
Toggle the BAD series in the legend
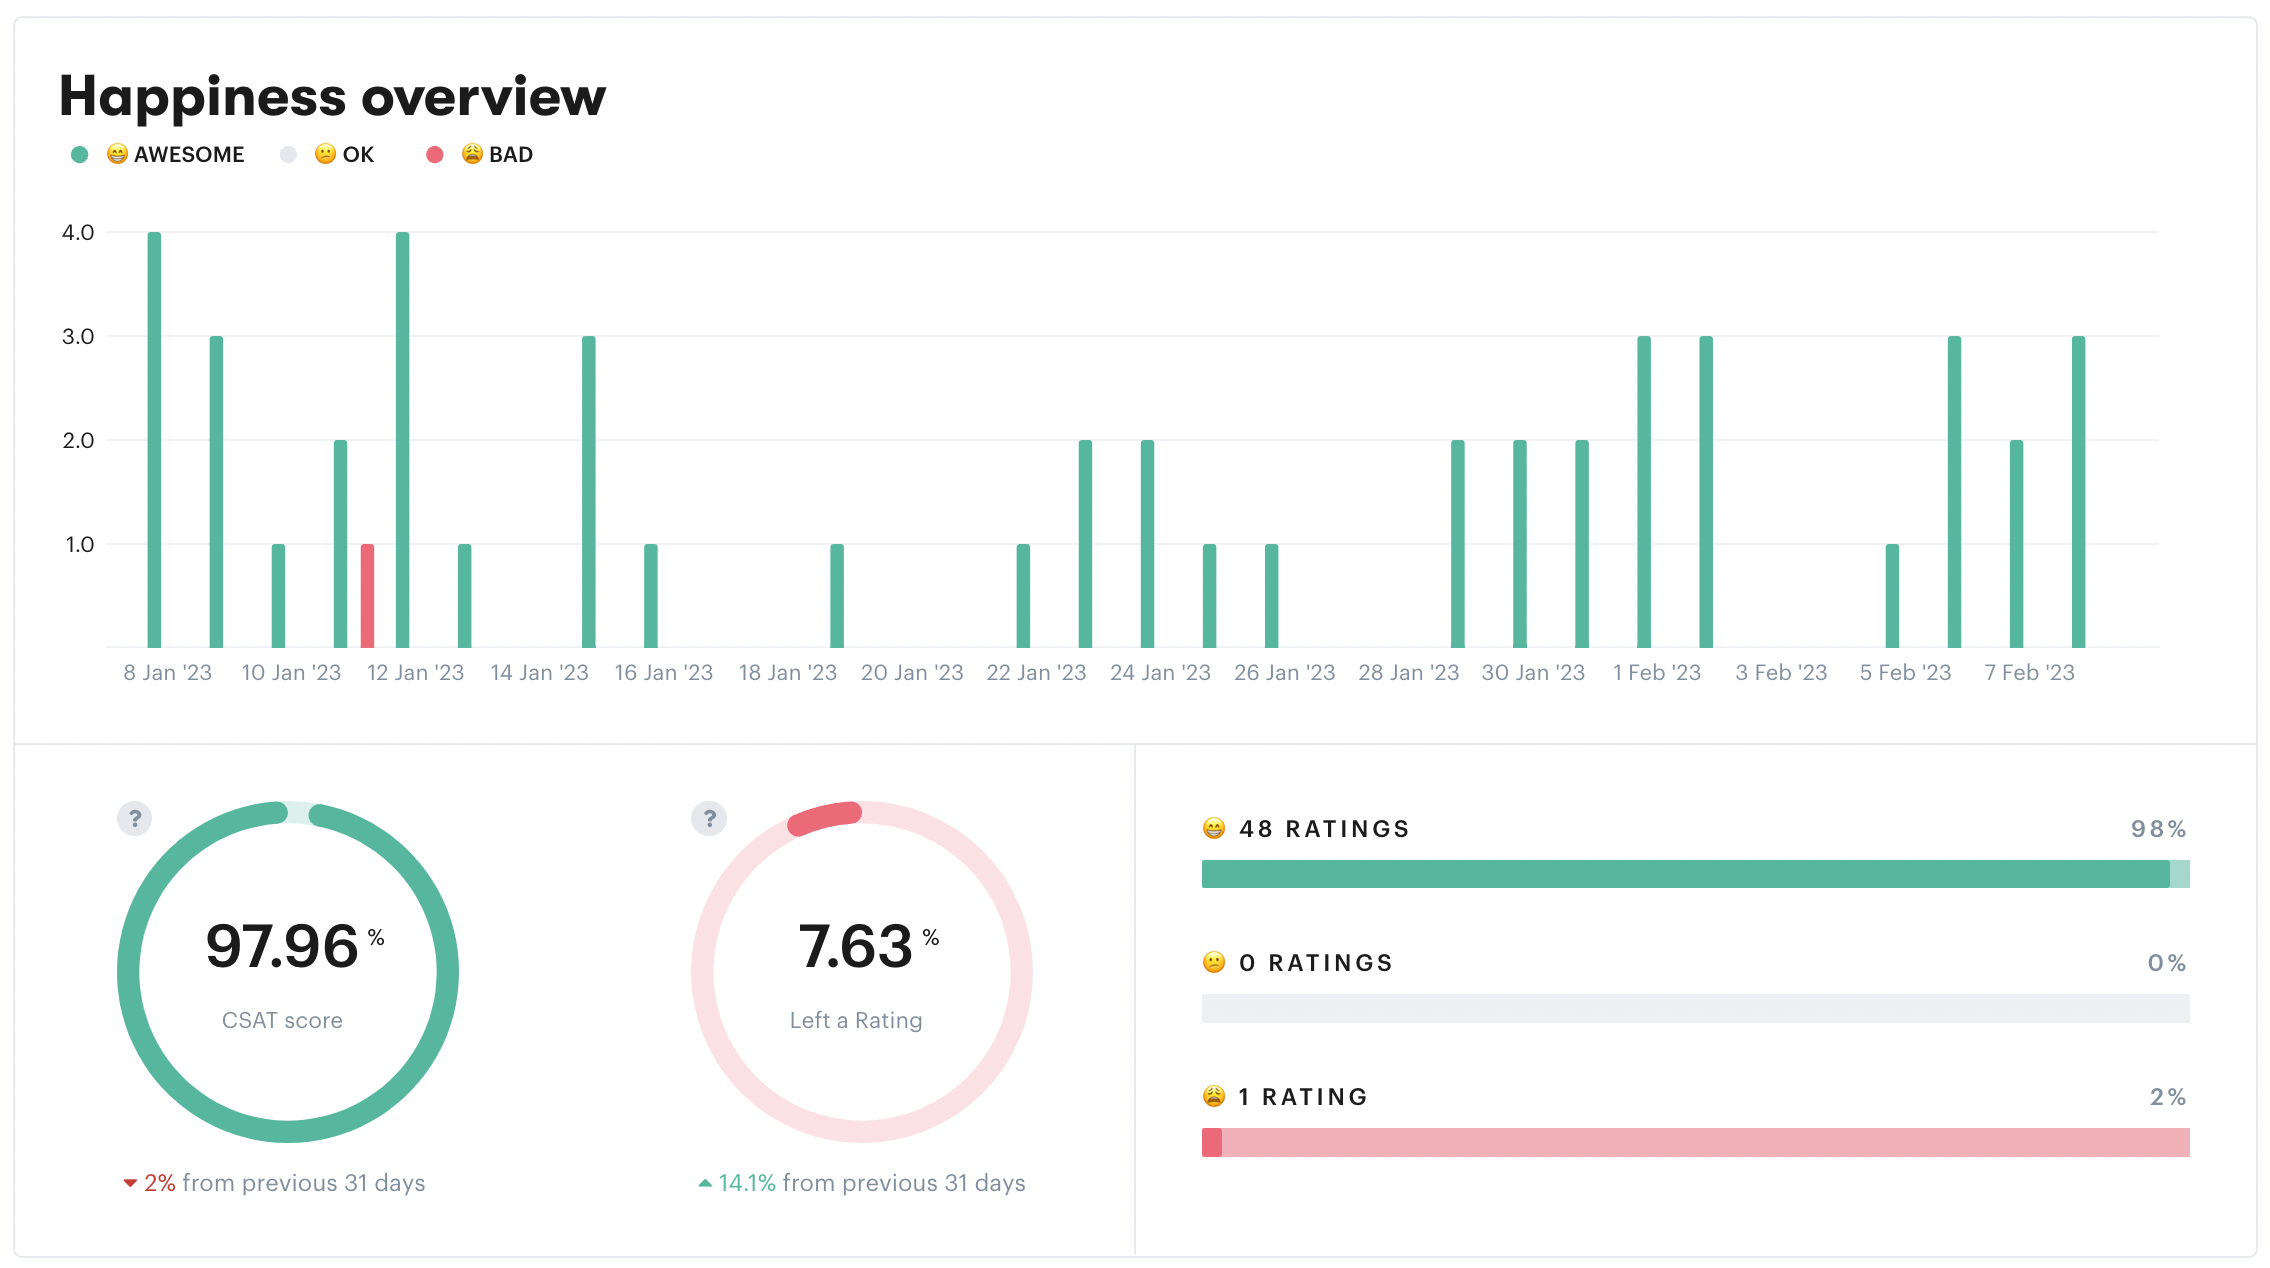pyautogui.click(x=510, y=155)
